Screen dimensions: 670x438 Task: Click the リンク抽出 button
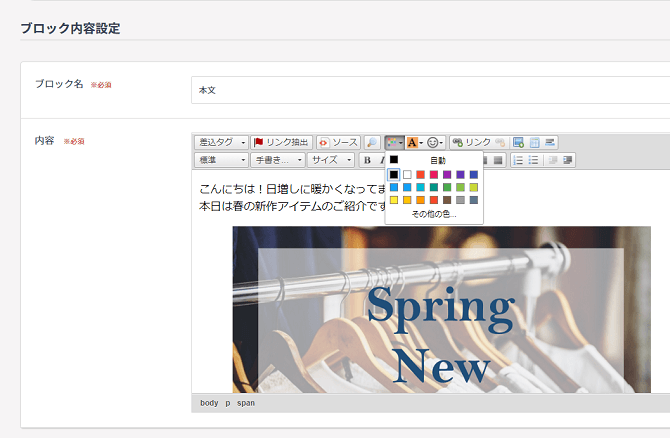point(281,143)
